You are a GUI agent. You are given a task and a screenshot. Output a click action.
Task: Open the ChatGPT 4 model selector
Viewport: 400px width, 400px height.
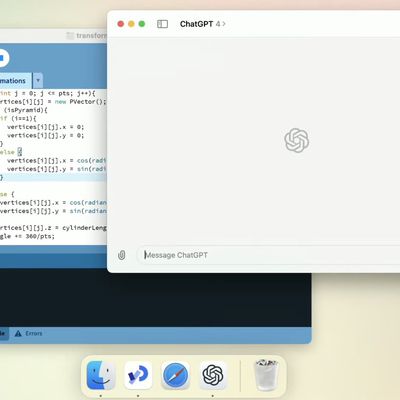(203, 24)
